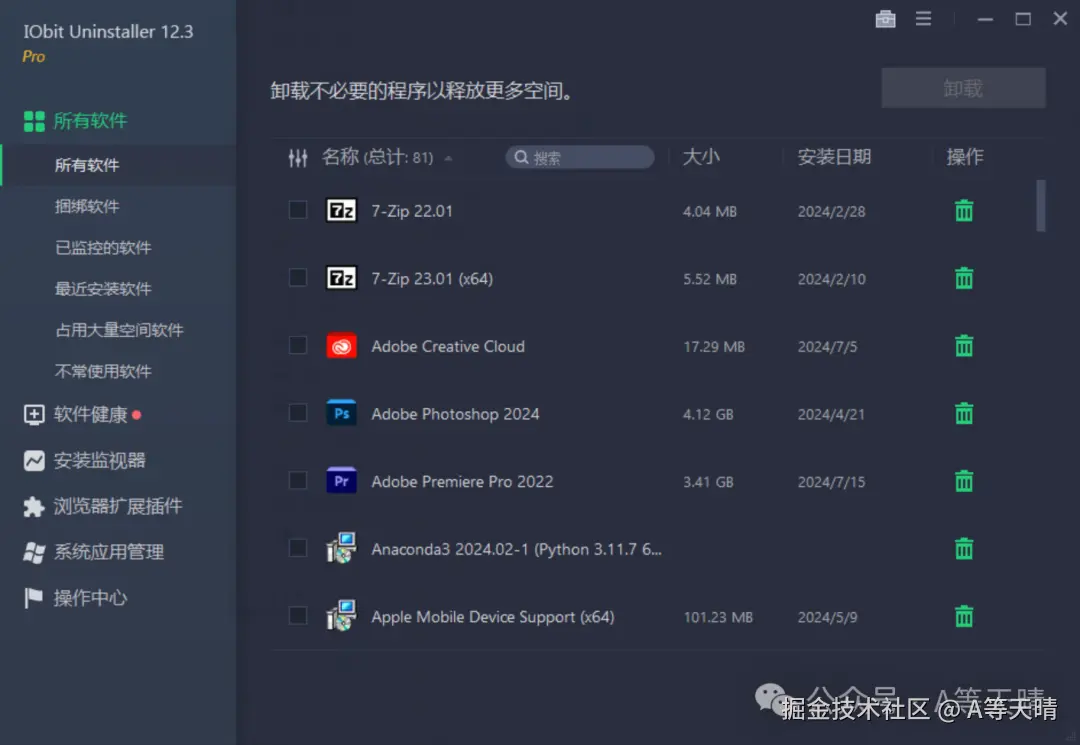The width and height of the screenshot is (1080, 745).
Task: Select the Adobe Premiere Pro 2022 name text
Action: tap(462, 481)
